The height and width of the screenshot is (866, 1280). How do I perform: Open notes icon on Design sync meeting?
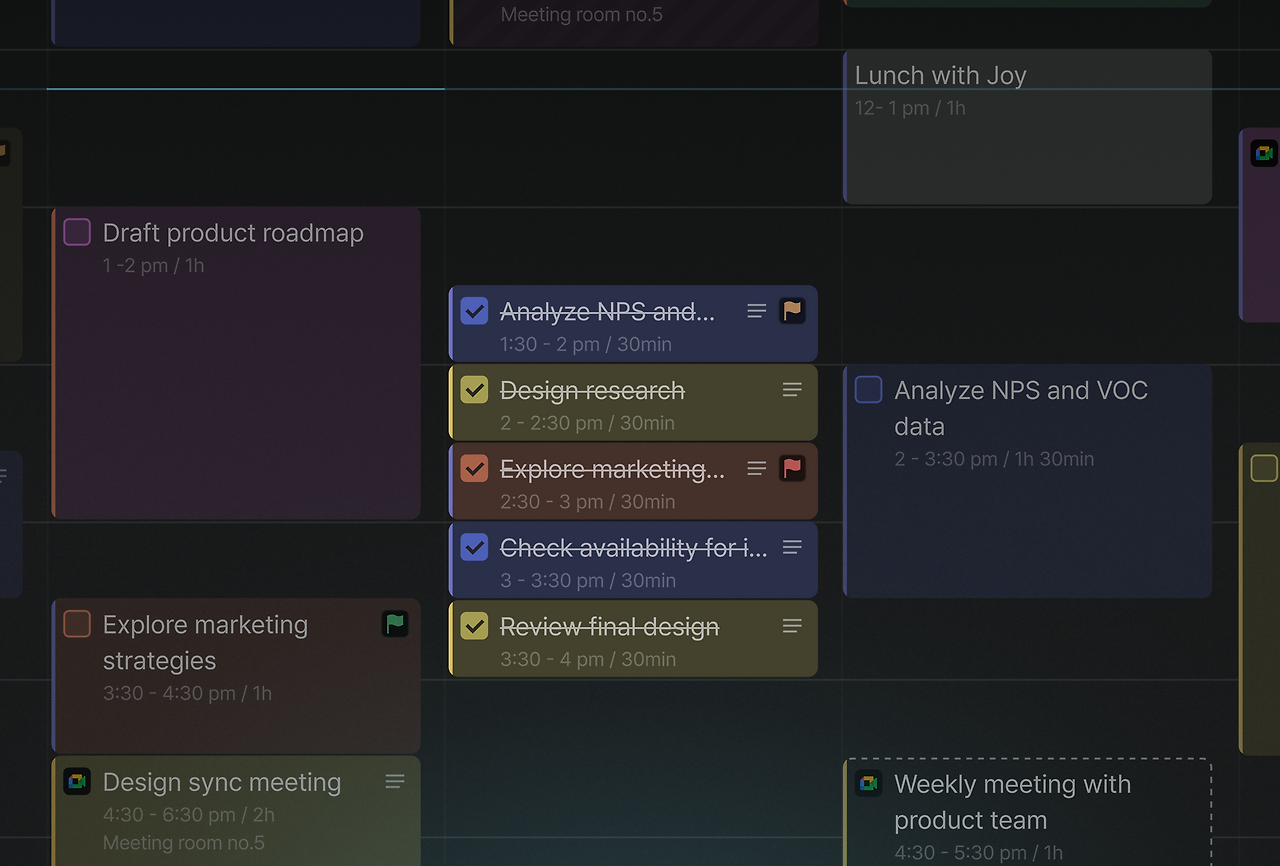[x=395, y=781]
